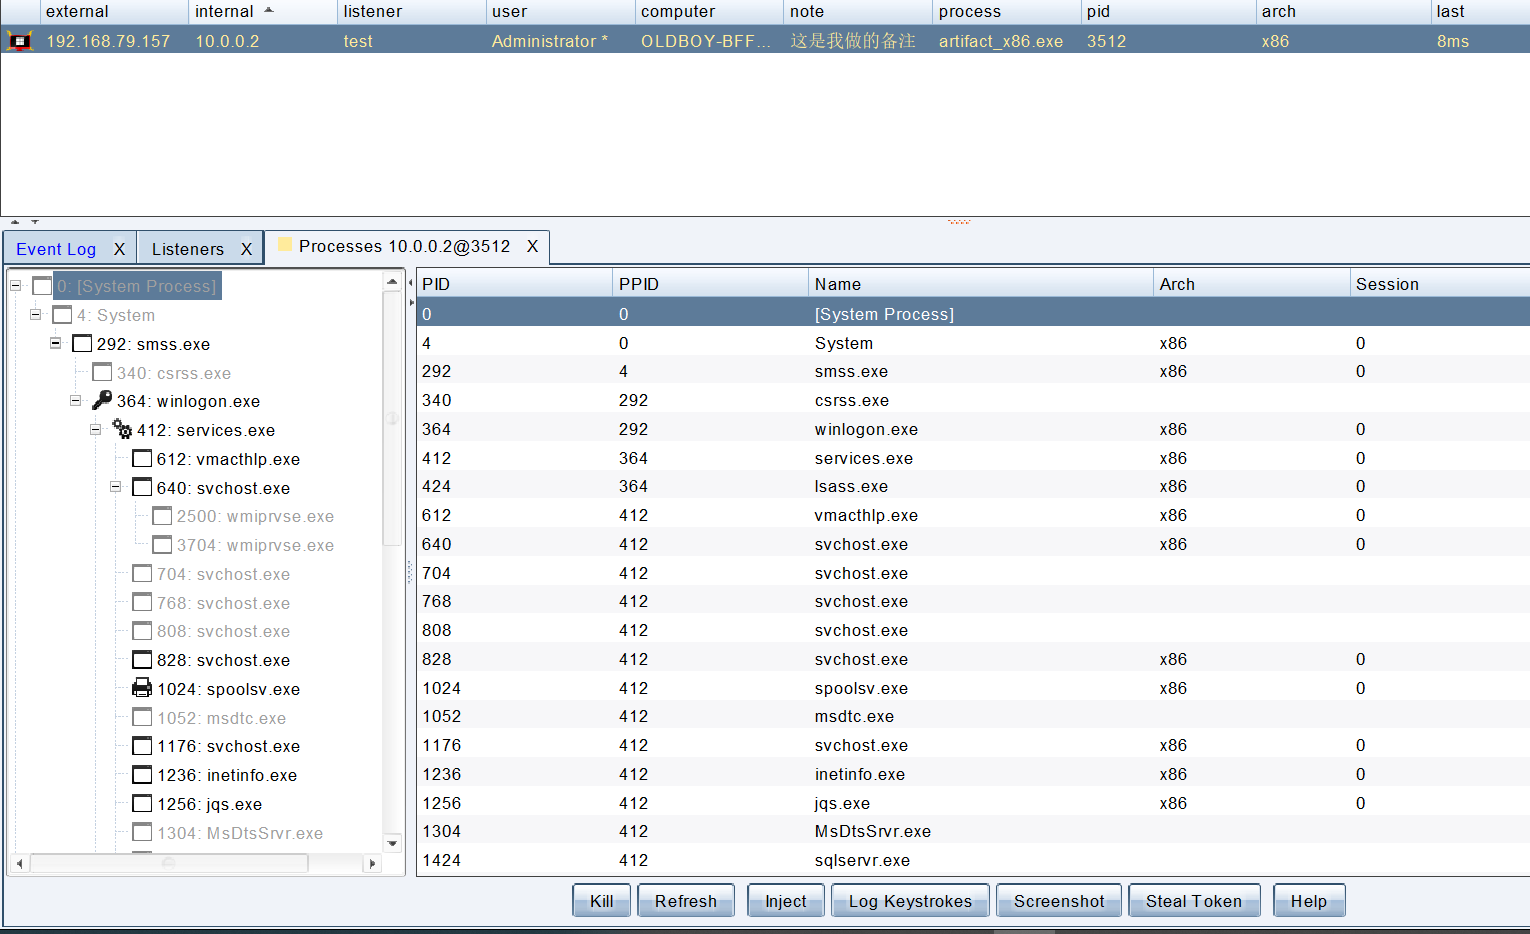1530x934 pixels.
Task: Click the tree's vertical scrollbar down arrow
Action: 392,843
